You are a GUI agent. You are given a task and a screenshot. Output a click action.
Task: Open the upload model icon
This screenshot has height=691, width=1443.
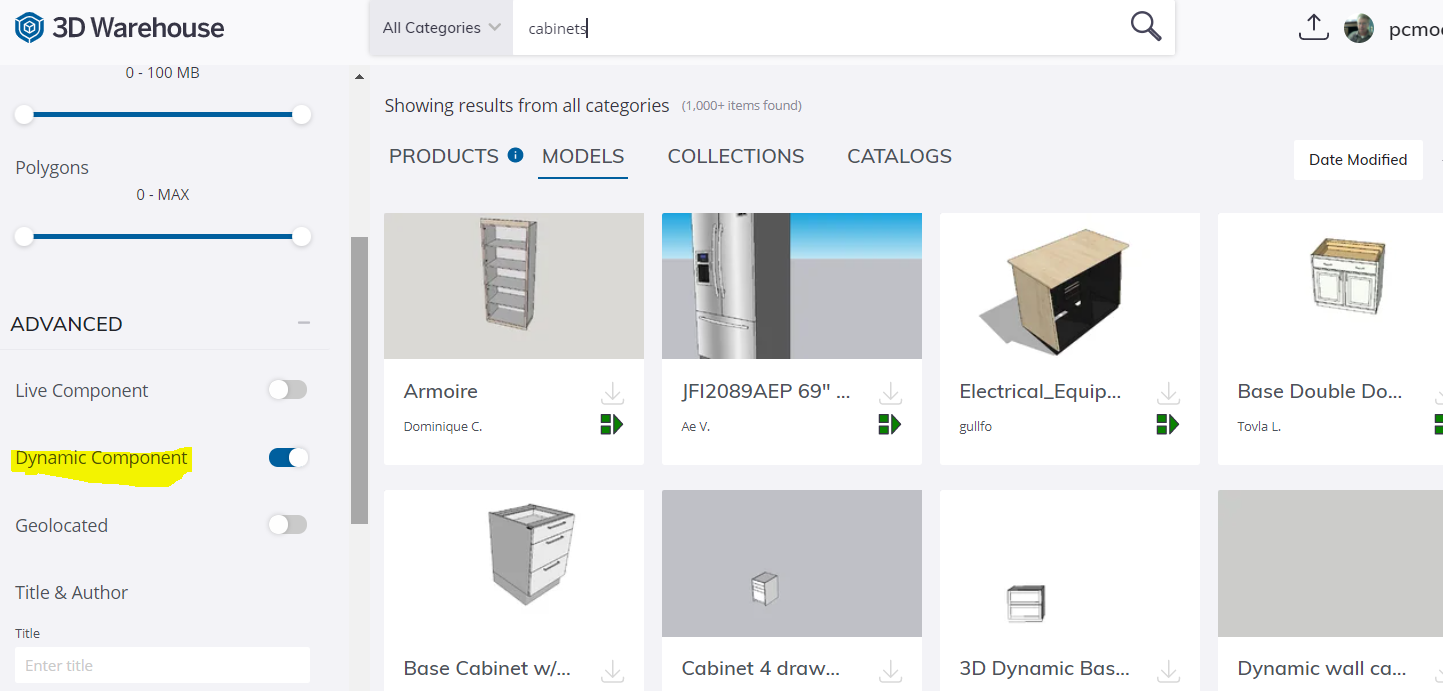(1313, 28)
